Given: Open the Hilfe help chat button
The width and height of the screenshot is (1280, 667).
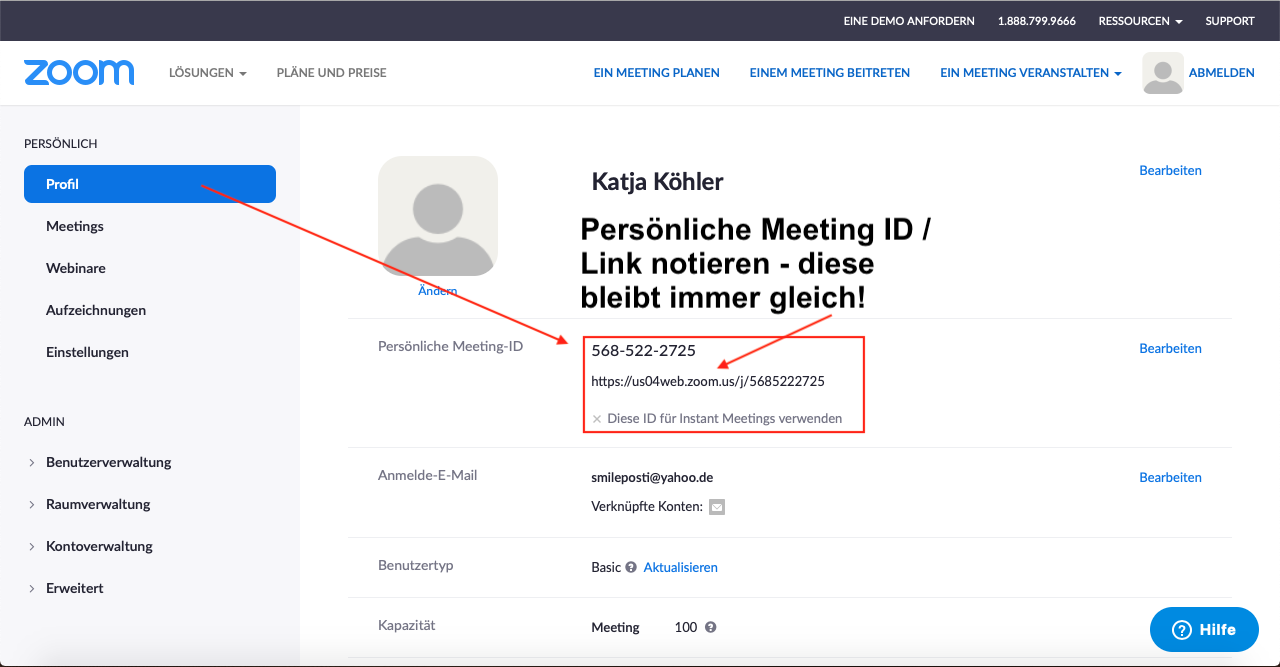Looking at the screenshot, I should tap(1204, 629).
